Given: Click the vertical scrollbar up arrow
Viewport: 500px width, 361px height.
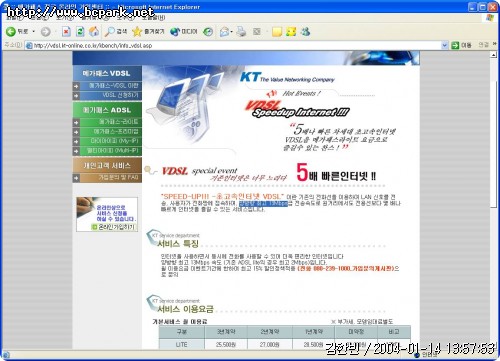Looking at the screenshot, I should [x=493, y=55].
